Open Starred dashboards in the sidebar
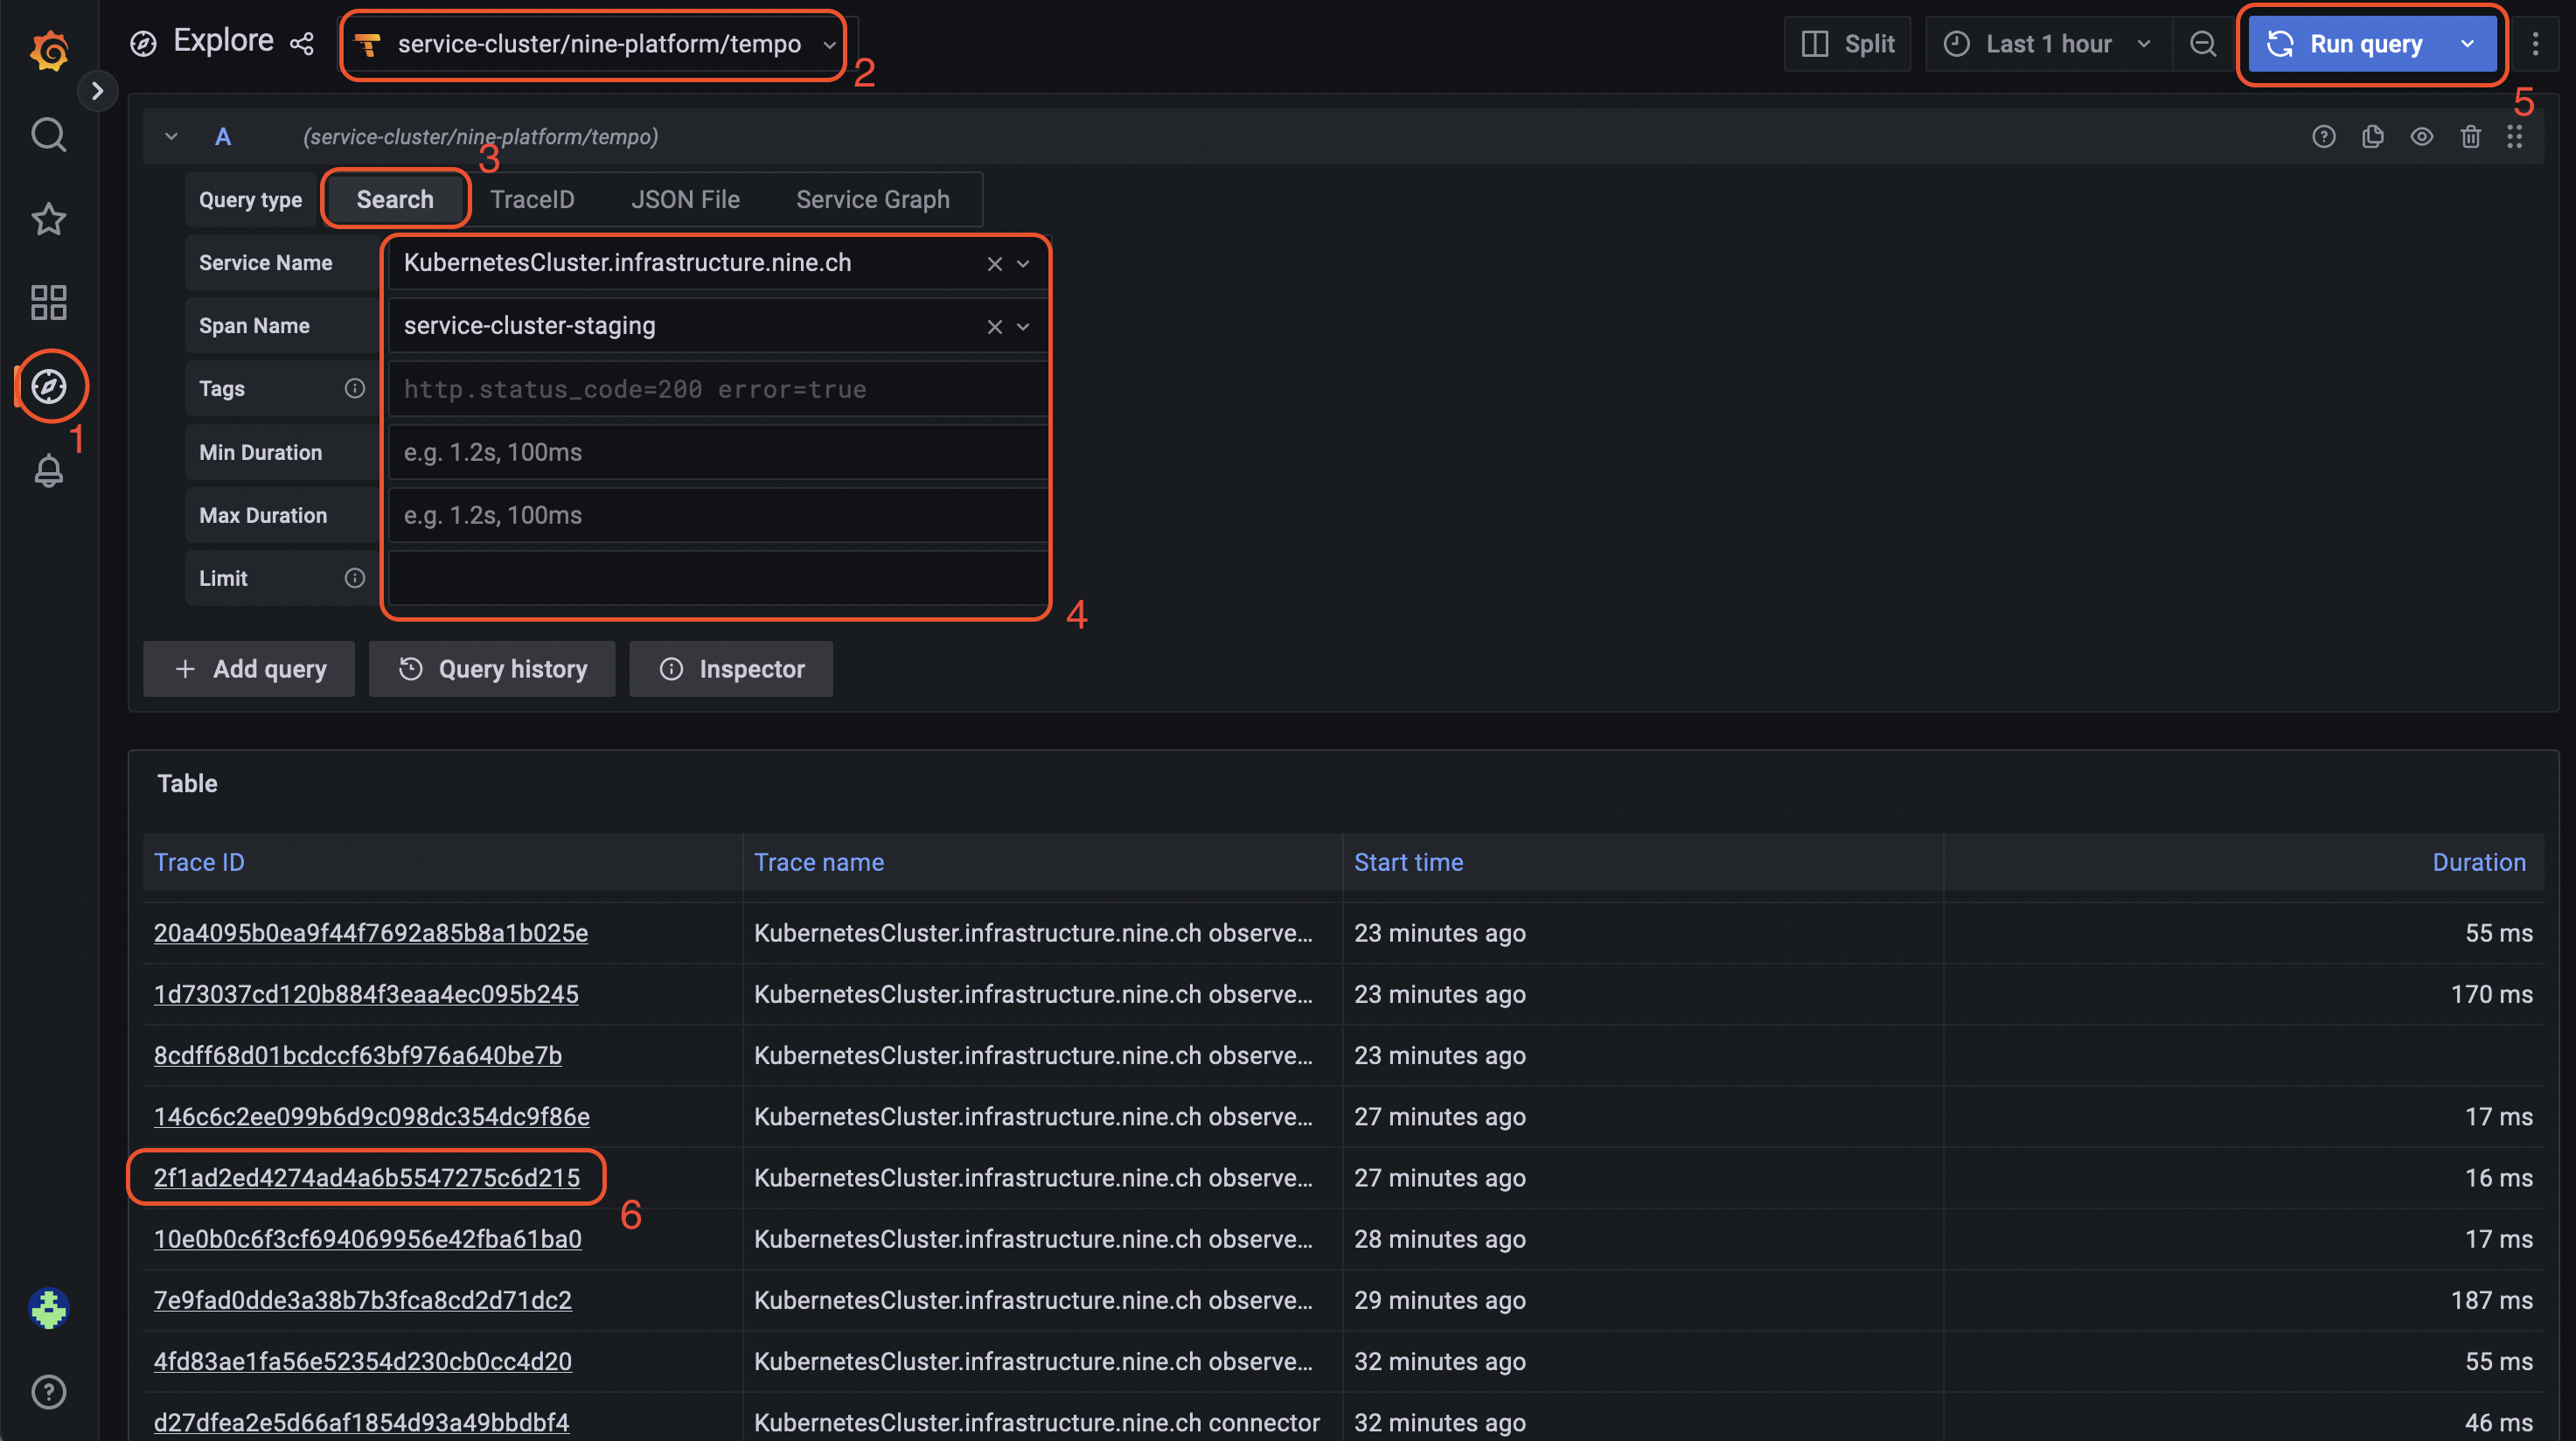The image size is (2576, 1441). 48,218
